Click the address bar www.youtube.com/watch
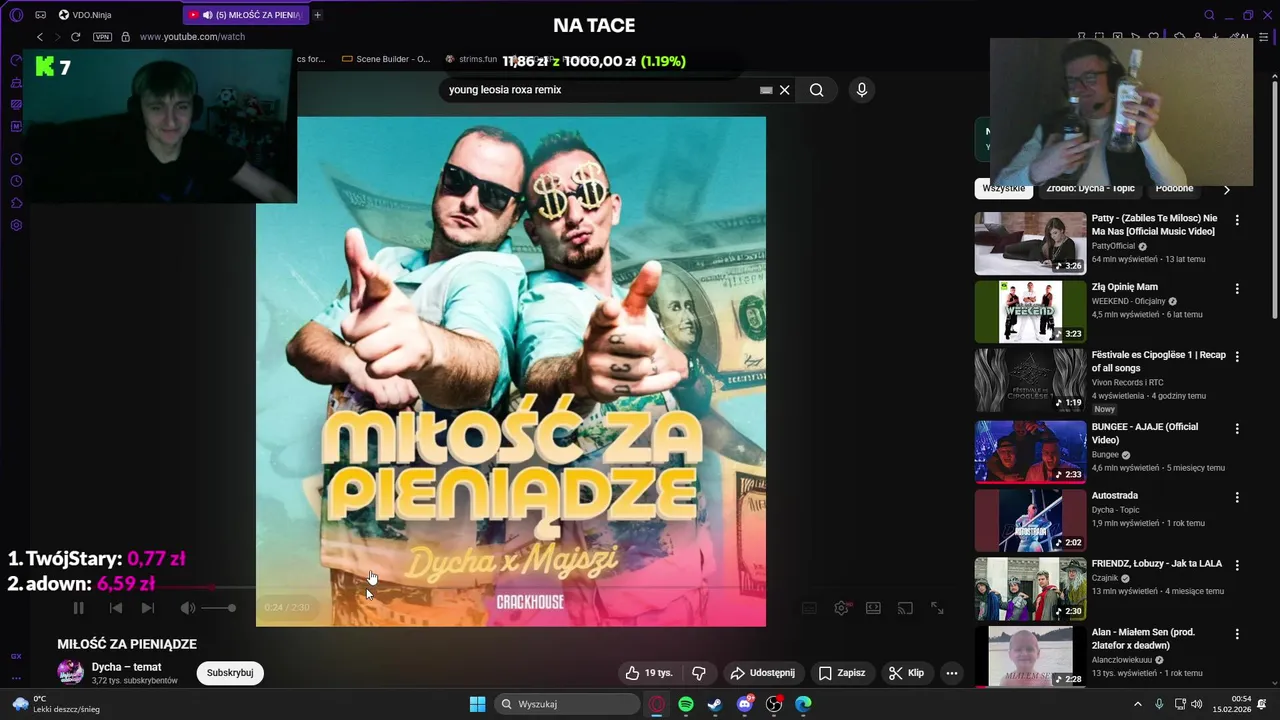This screenshot has width=1280, height=720. 192,37
